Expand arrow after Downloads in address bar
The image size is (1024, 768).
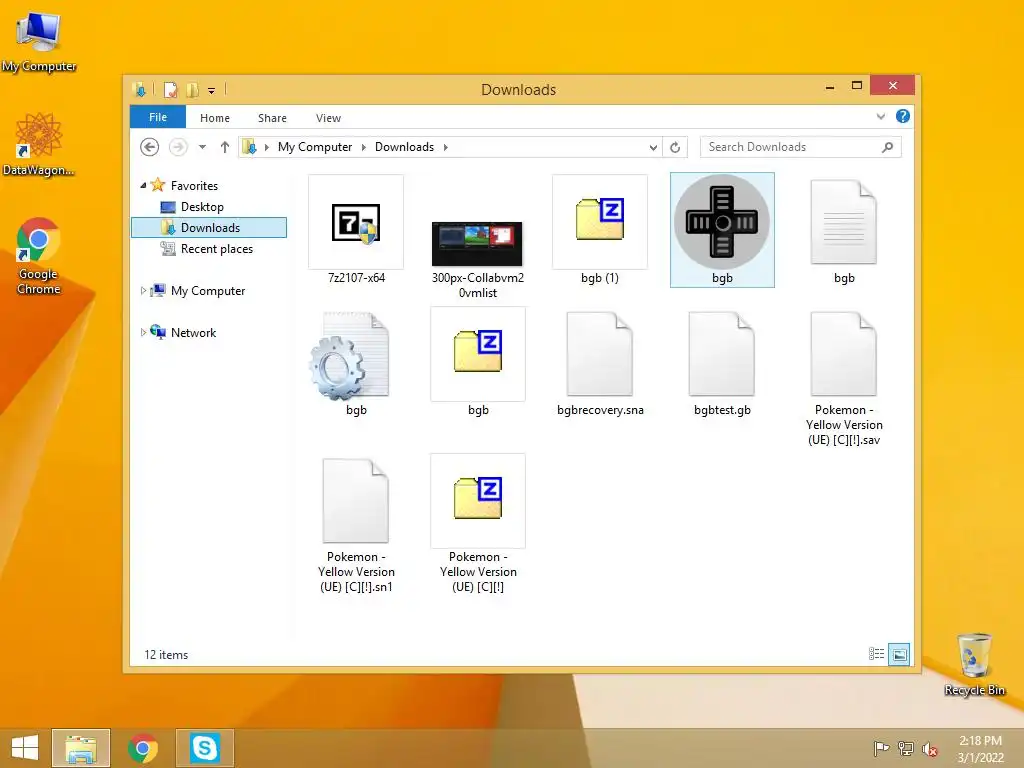445,147
